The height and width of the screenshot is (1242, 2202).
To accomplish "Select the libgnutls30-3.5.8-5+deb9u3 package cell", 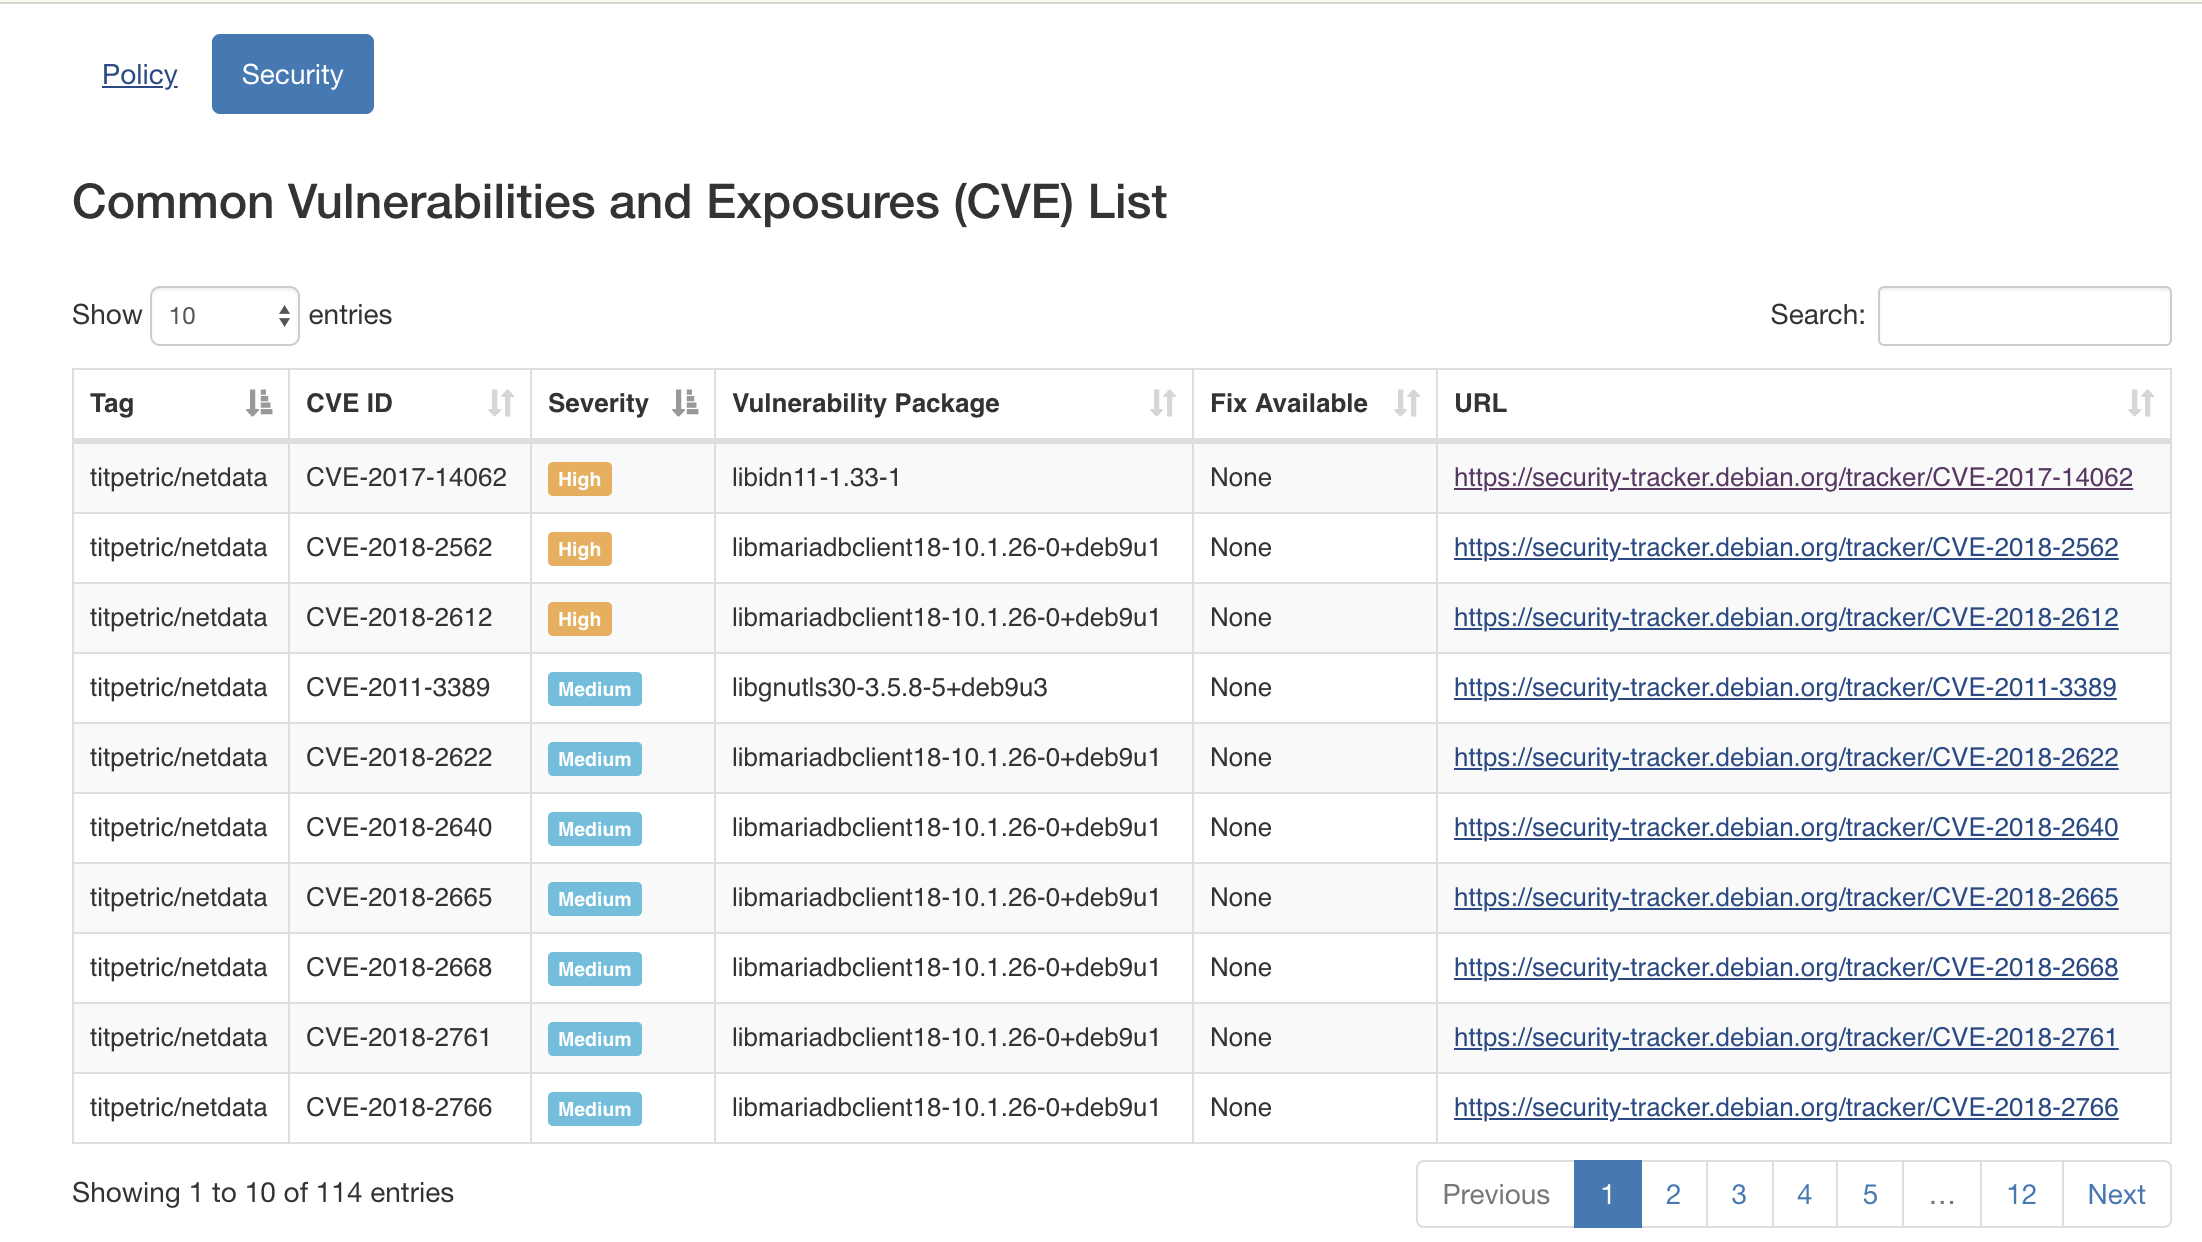I will pos(954,688).
